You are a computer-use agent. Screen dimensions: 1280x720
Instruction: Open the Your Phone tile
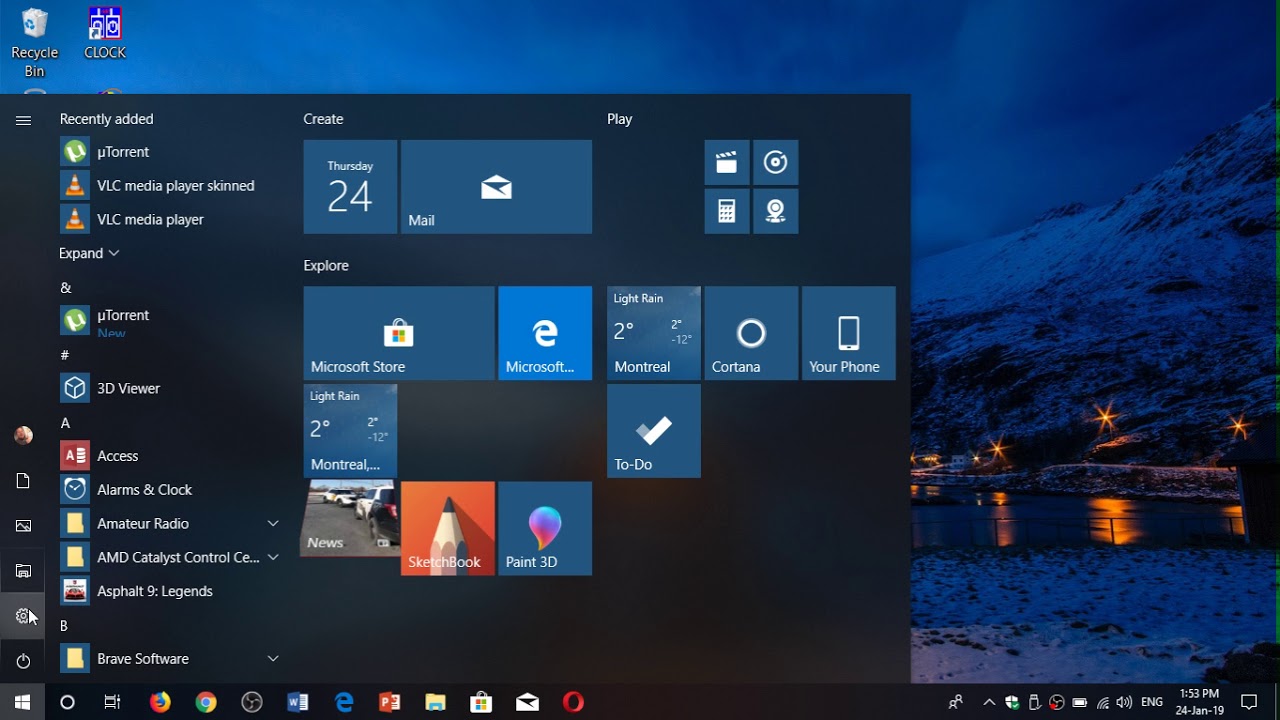(848, 333)
